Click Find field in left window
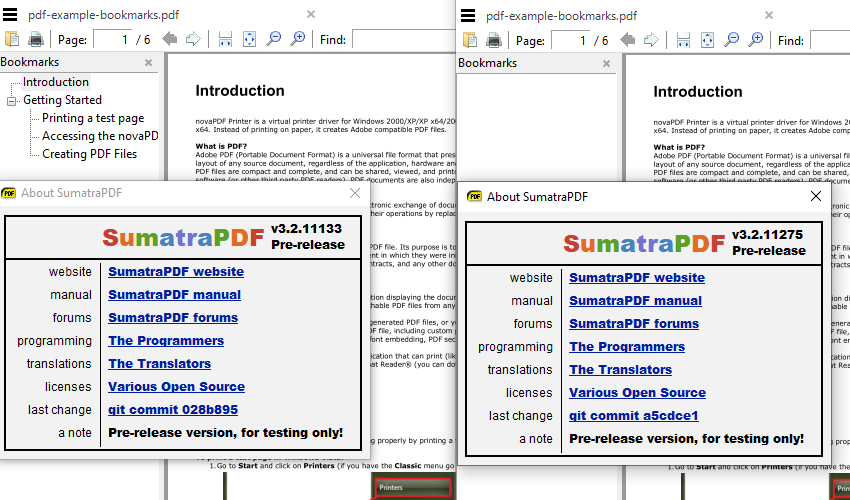This screenshot has width=850, height=500. tap(404, 40)
